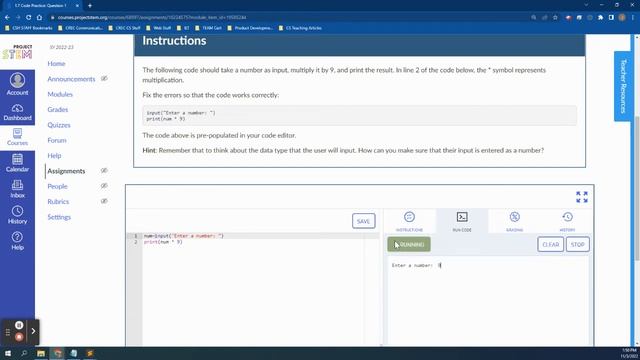The image size is (640, 360).
Task: Open the browser home page
Action: pos(39,18)
